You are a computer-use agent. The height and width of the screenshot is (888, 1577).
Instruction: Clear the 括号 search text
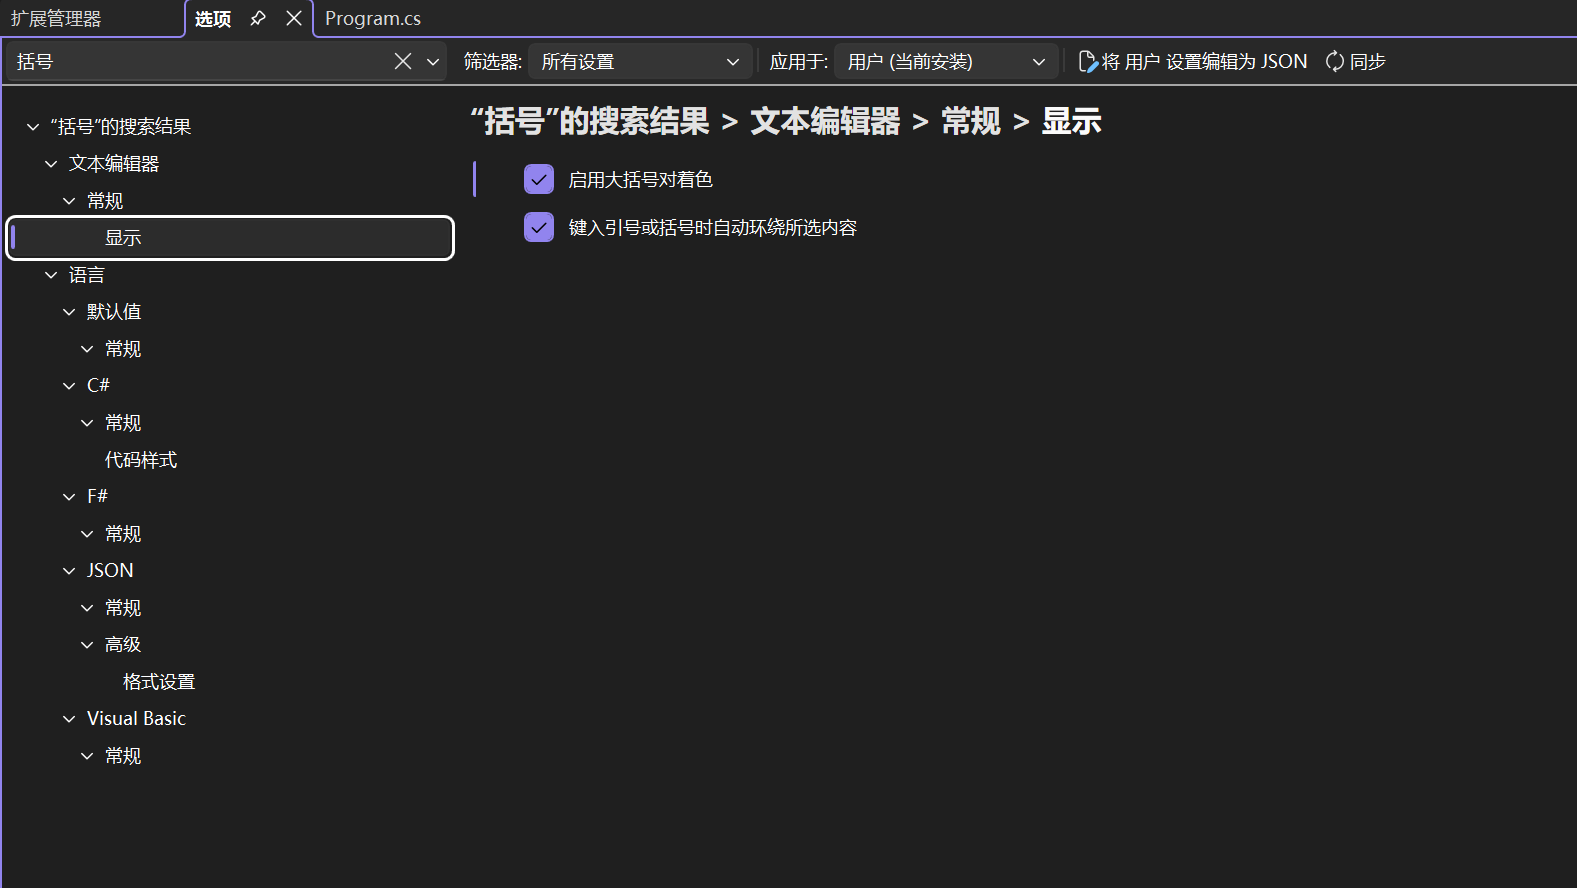pos(403,61)
